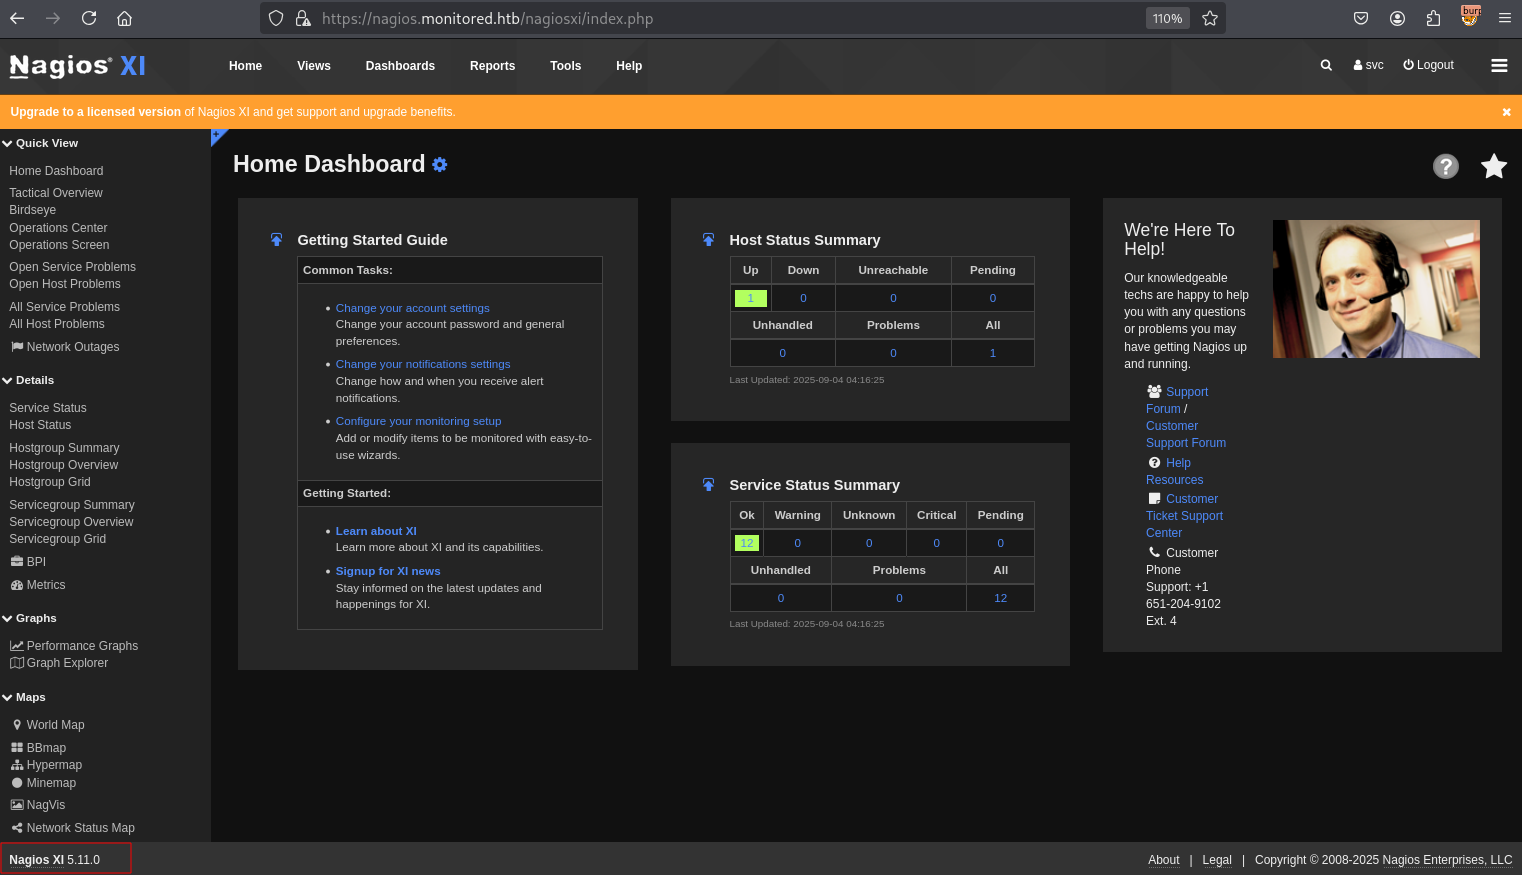Open NagVis in Maps section
Screen dimensions: 1522x875
[38, 805]
